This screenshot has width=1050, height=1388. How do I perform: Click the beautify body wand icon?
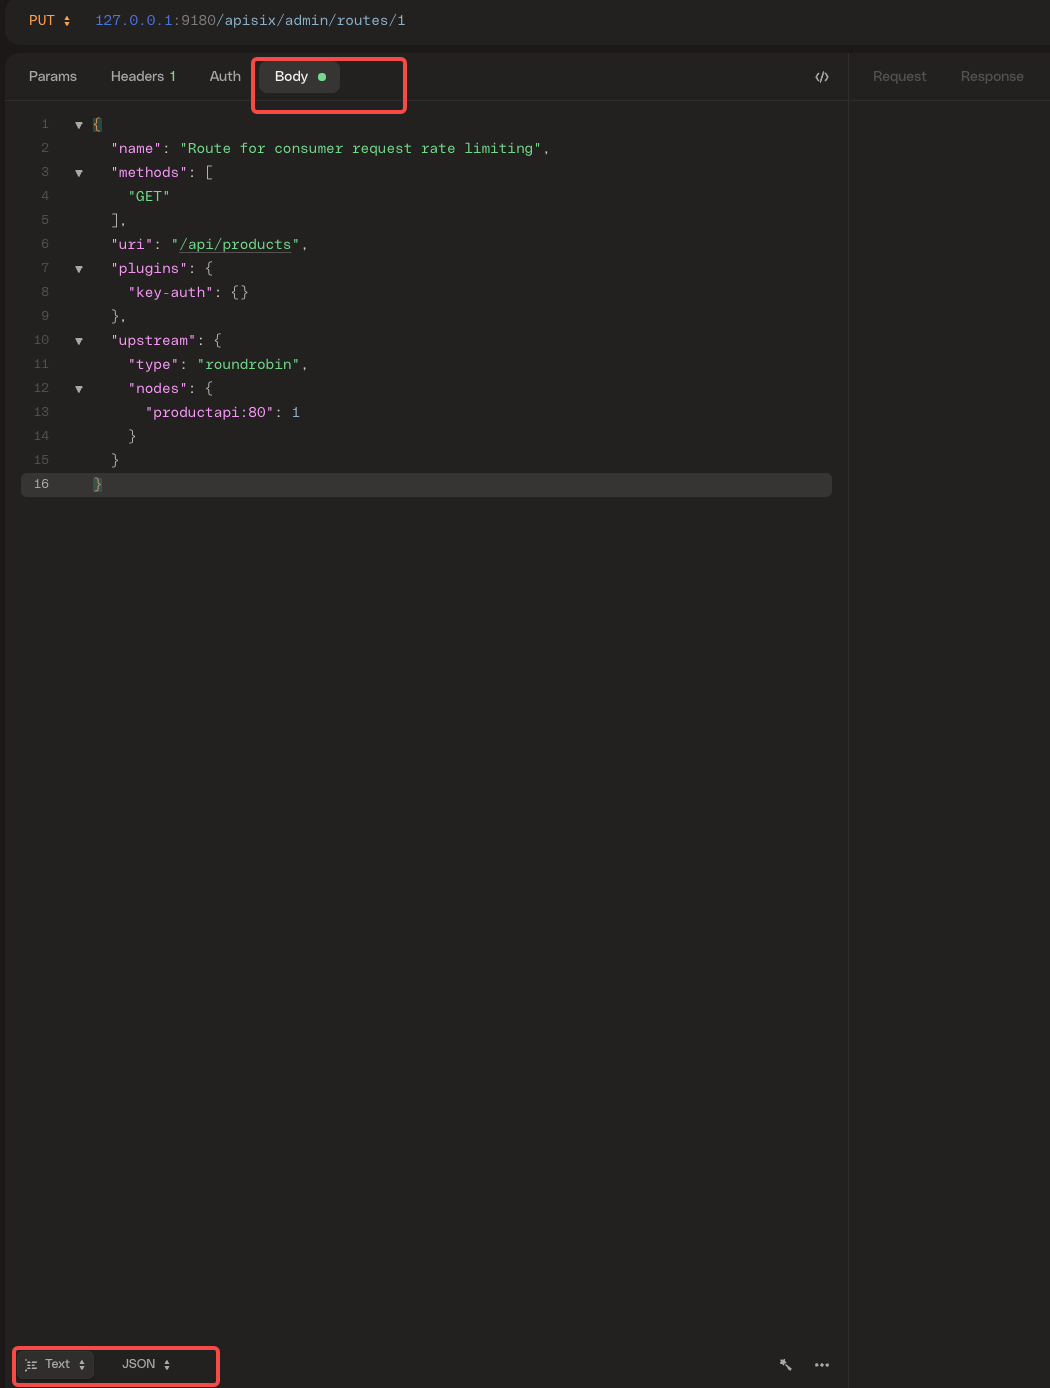tap(786, 1365)
